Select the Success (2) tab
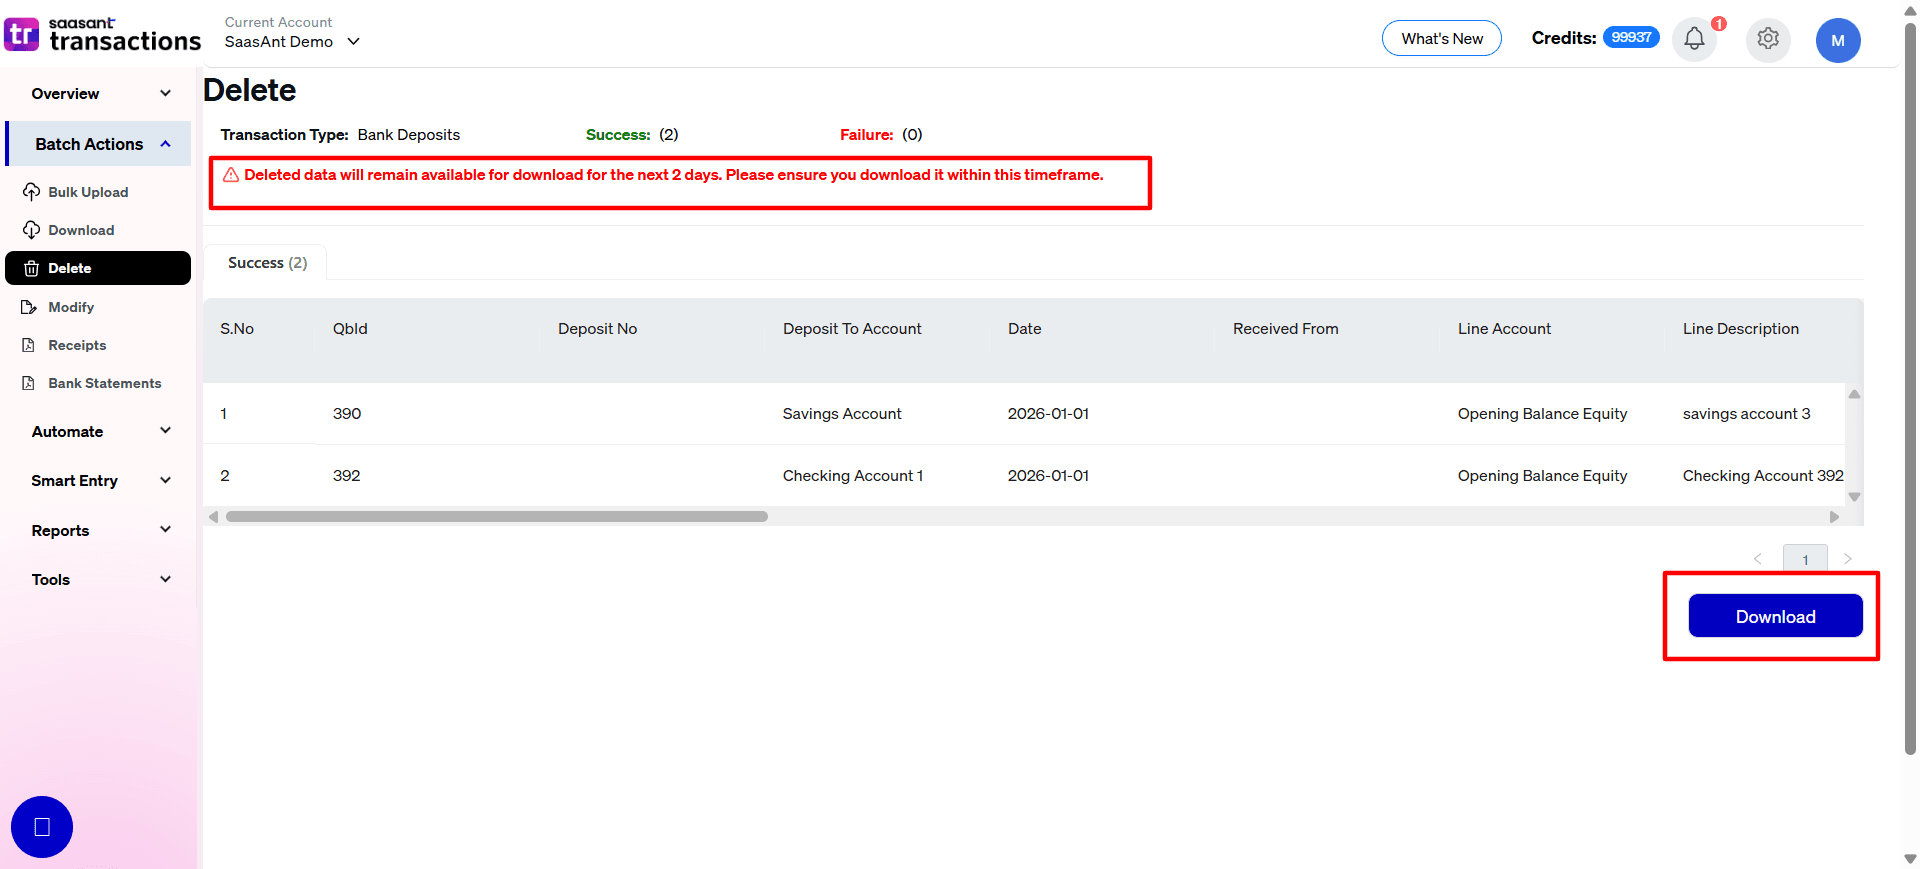Viewport: 1920px width, 869px height. tap(267, 262)
